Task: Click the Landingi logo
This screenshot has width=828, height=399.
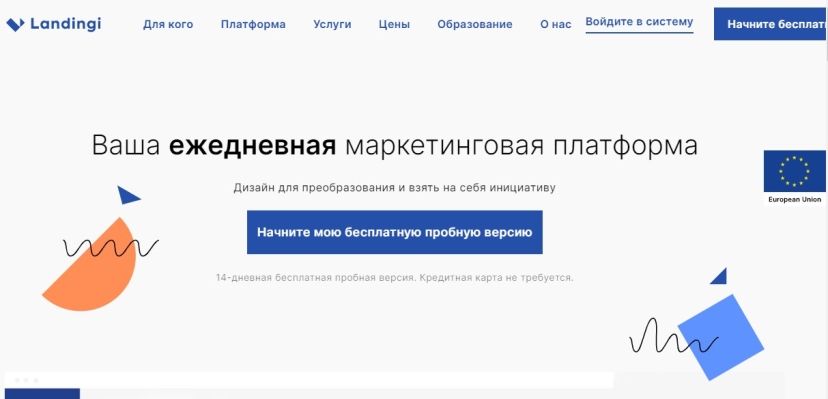Action: (53, 24)
